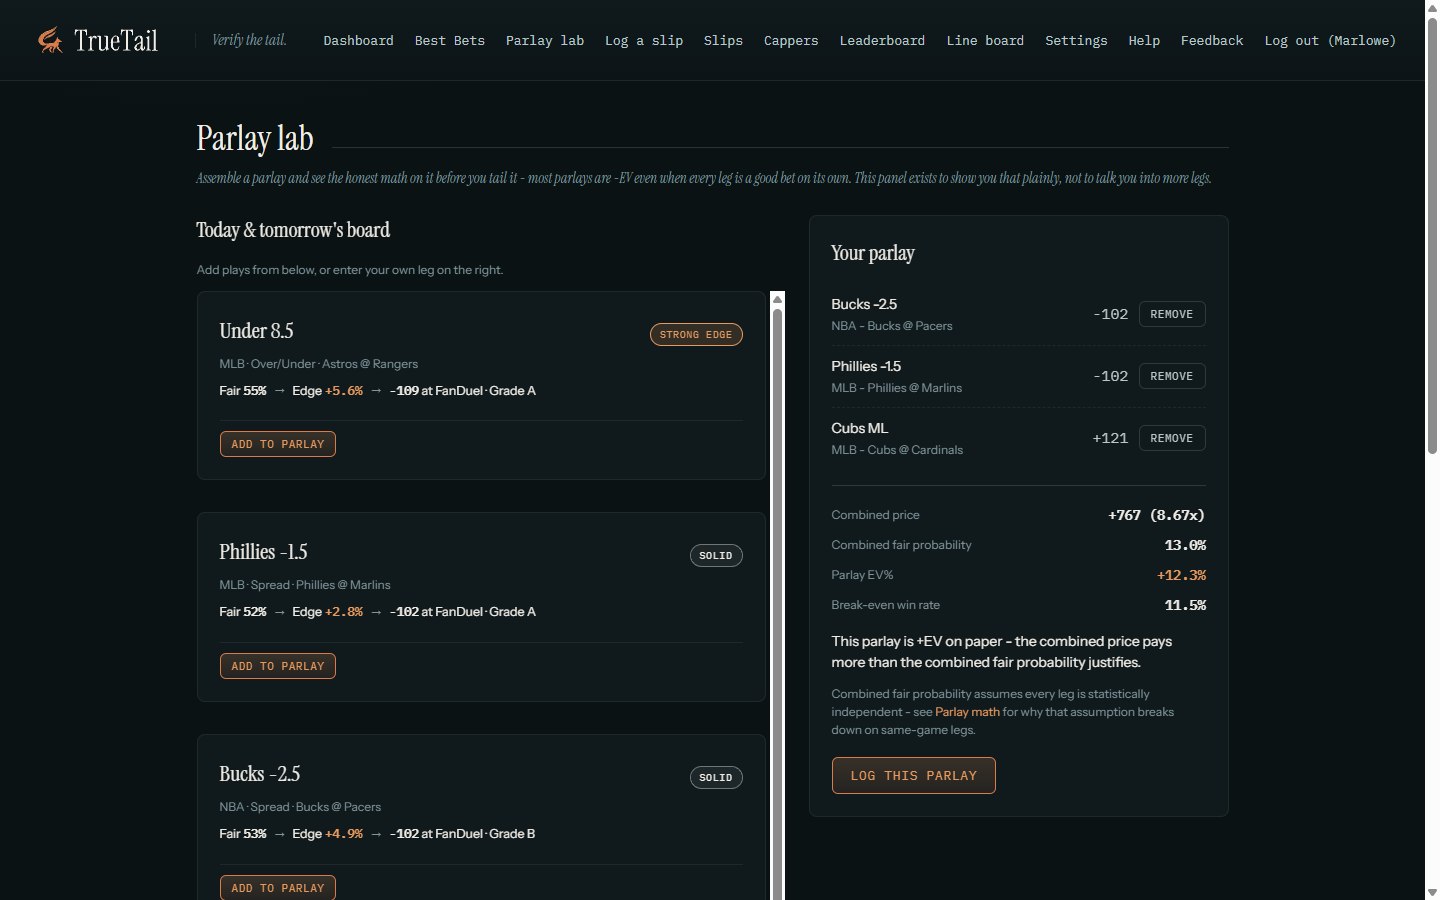Click MLB - Cubs @ Cardinals subtitle

coord(897,450)
